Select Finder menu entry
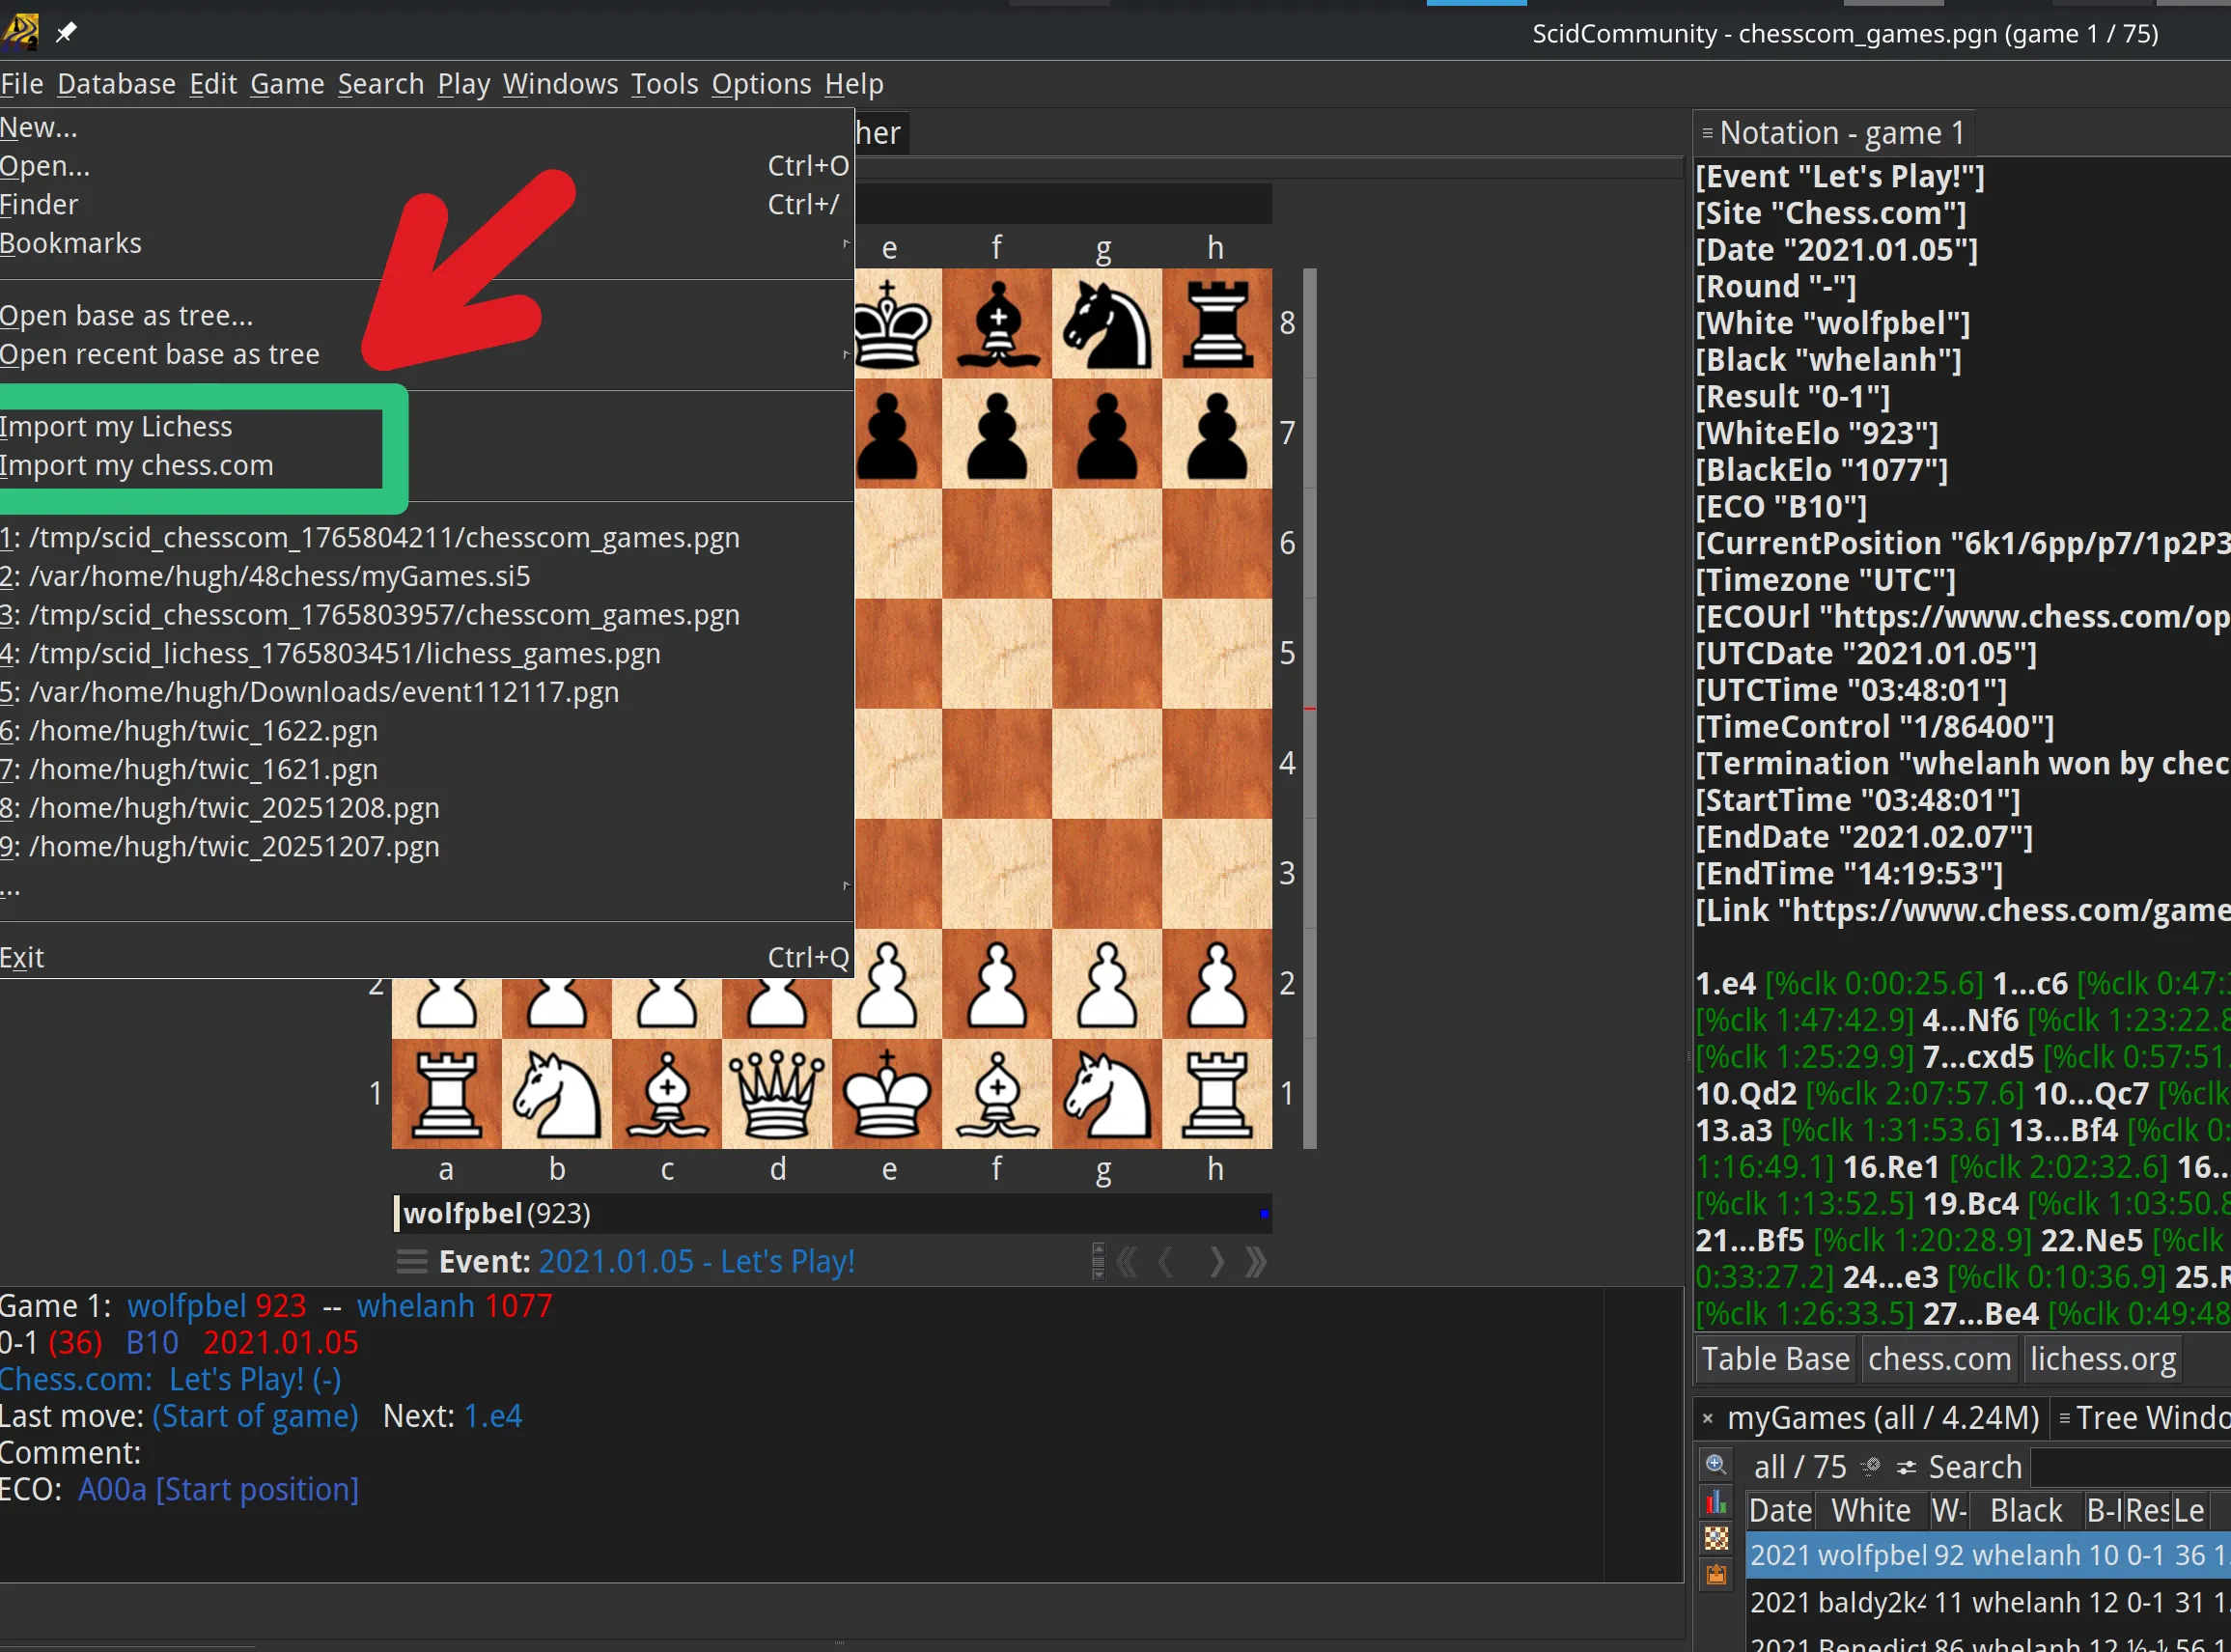 tap(426, 205)
